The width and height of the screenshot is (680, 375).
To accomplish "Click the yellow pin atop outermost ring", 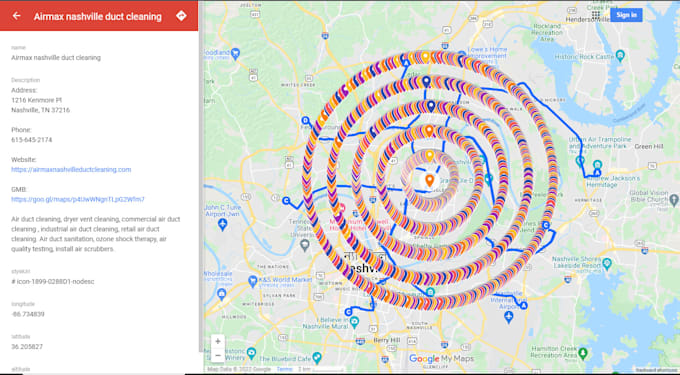I will pos(426,57).
